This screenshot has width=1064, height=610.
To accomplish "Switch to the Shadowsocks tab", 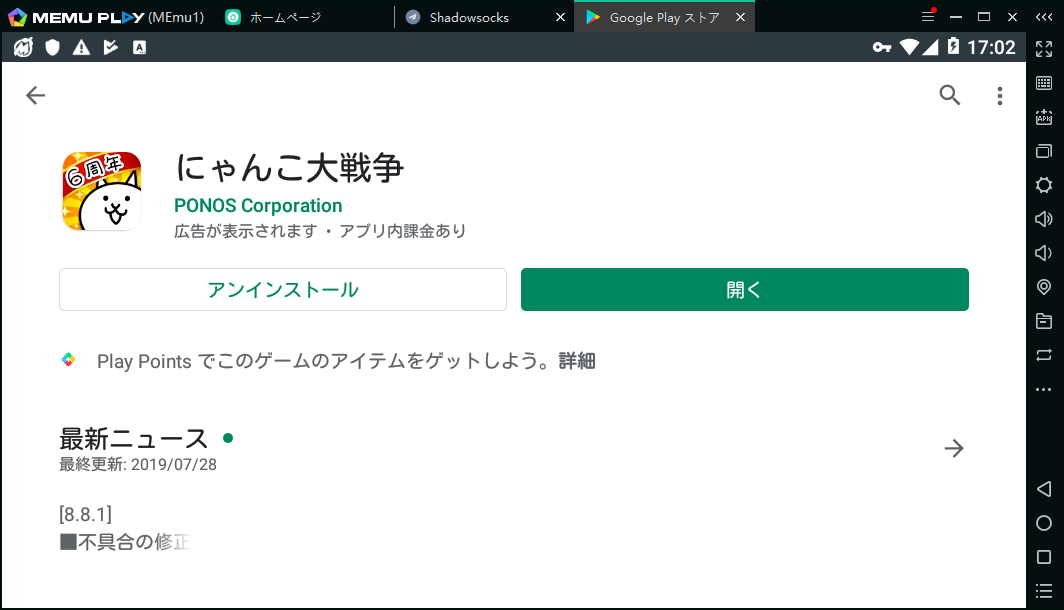I will point(468,17).
